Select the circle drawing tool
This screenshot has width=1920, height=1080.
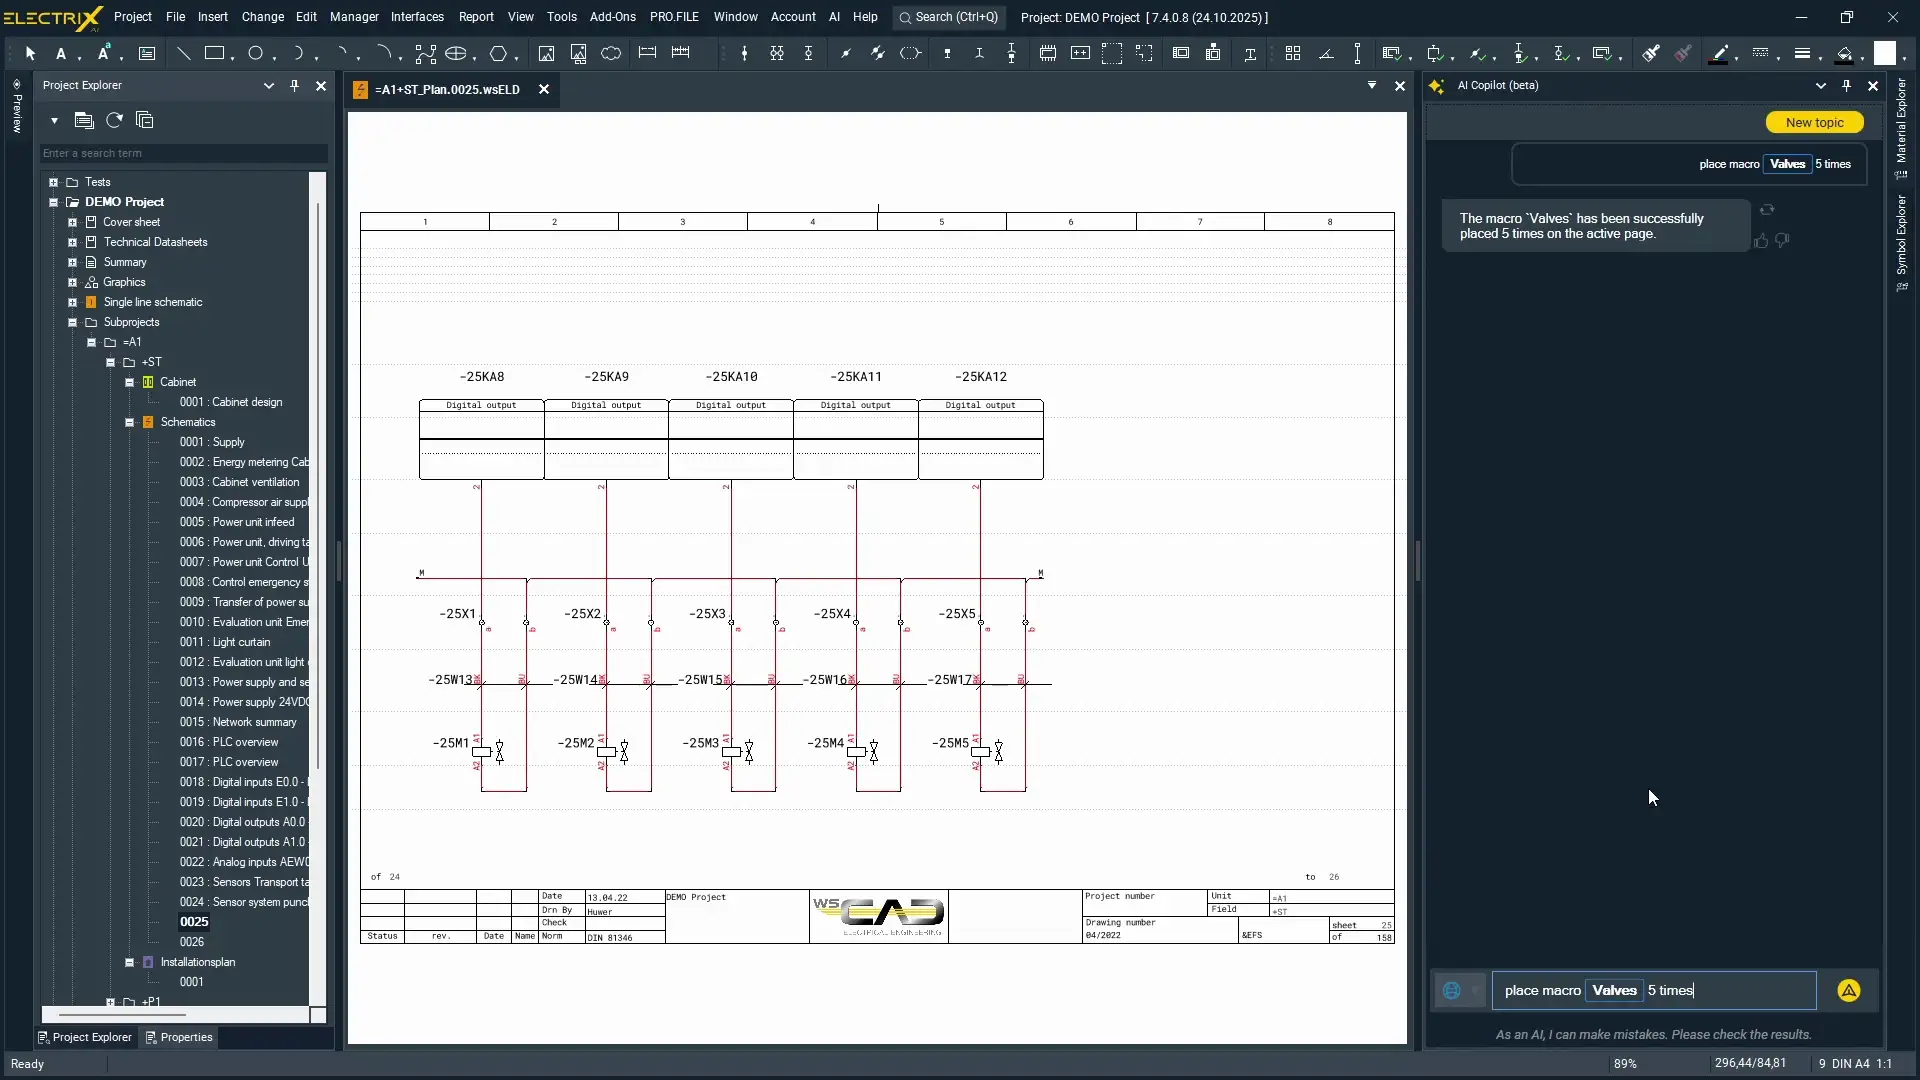tap(256, 54)
